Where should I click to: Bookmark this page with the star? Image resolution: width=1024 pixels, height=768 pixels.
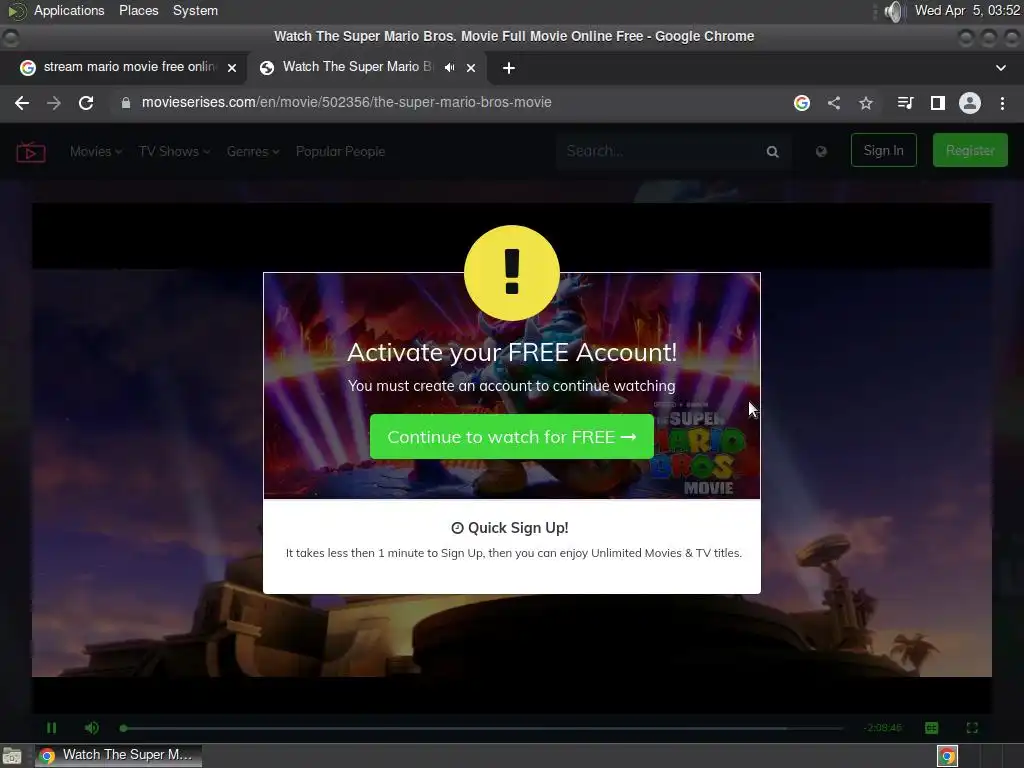click(x=866, y=103)
